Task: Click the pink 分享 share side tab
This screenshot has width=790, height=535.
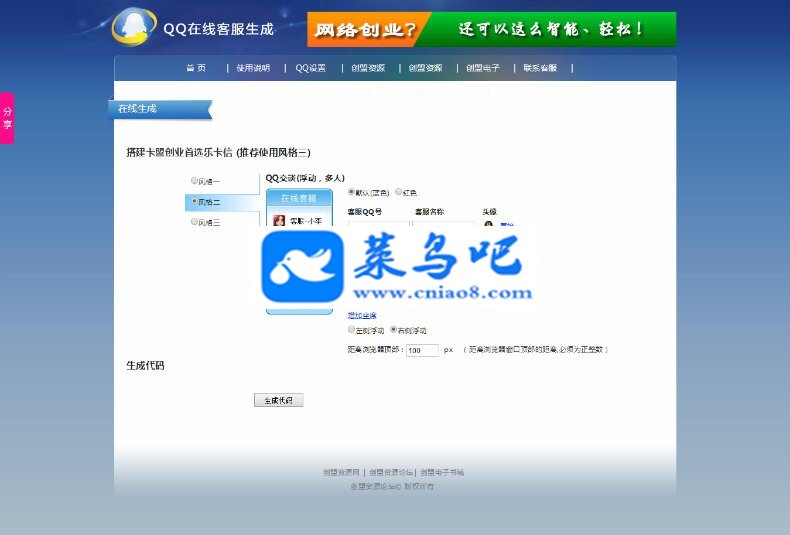Action: [7, 118]
